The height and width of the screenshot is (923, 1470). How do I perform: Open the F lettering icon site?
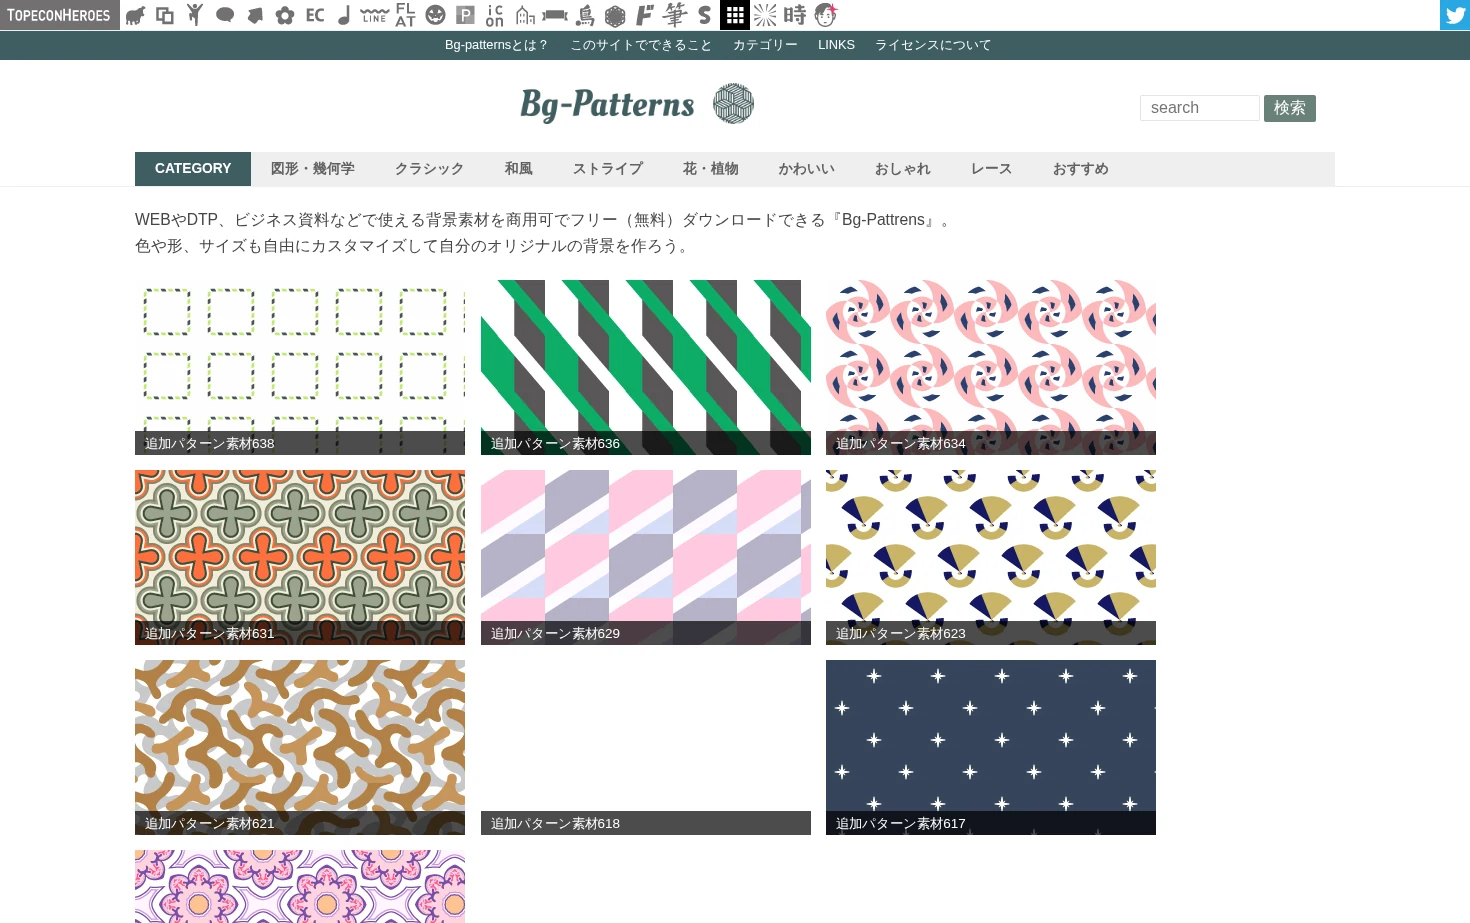tap(645, 15)
